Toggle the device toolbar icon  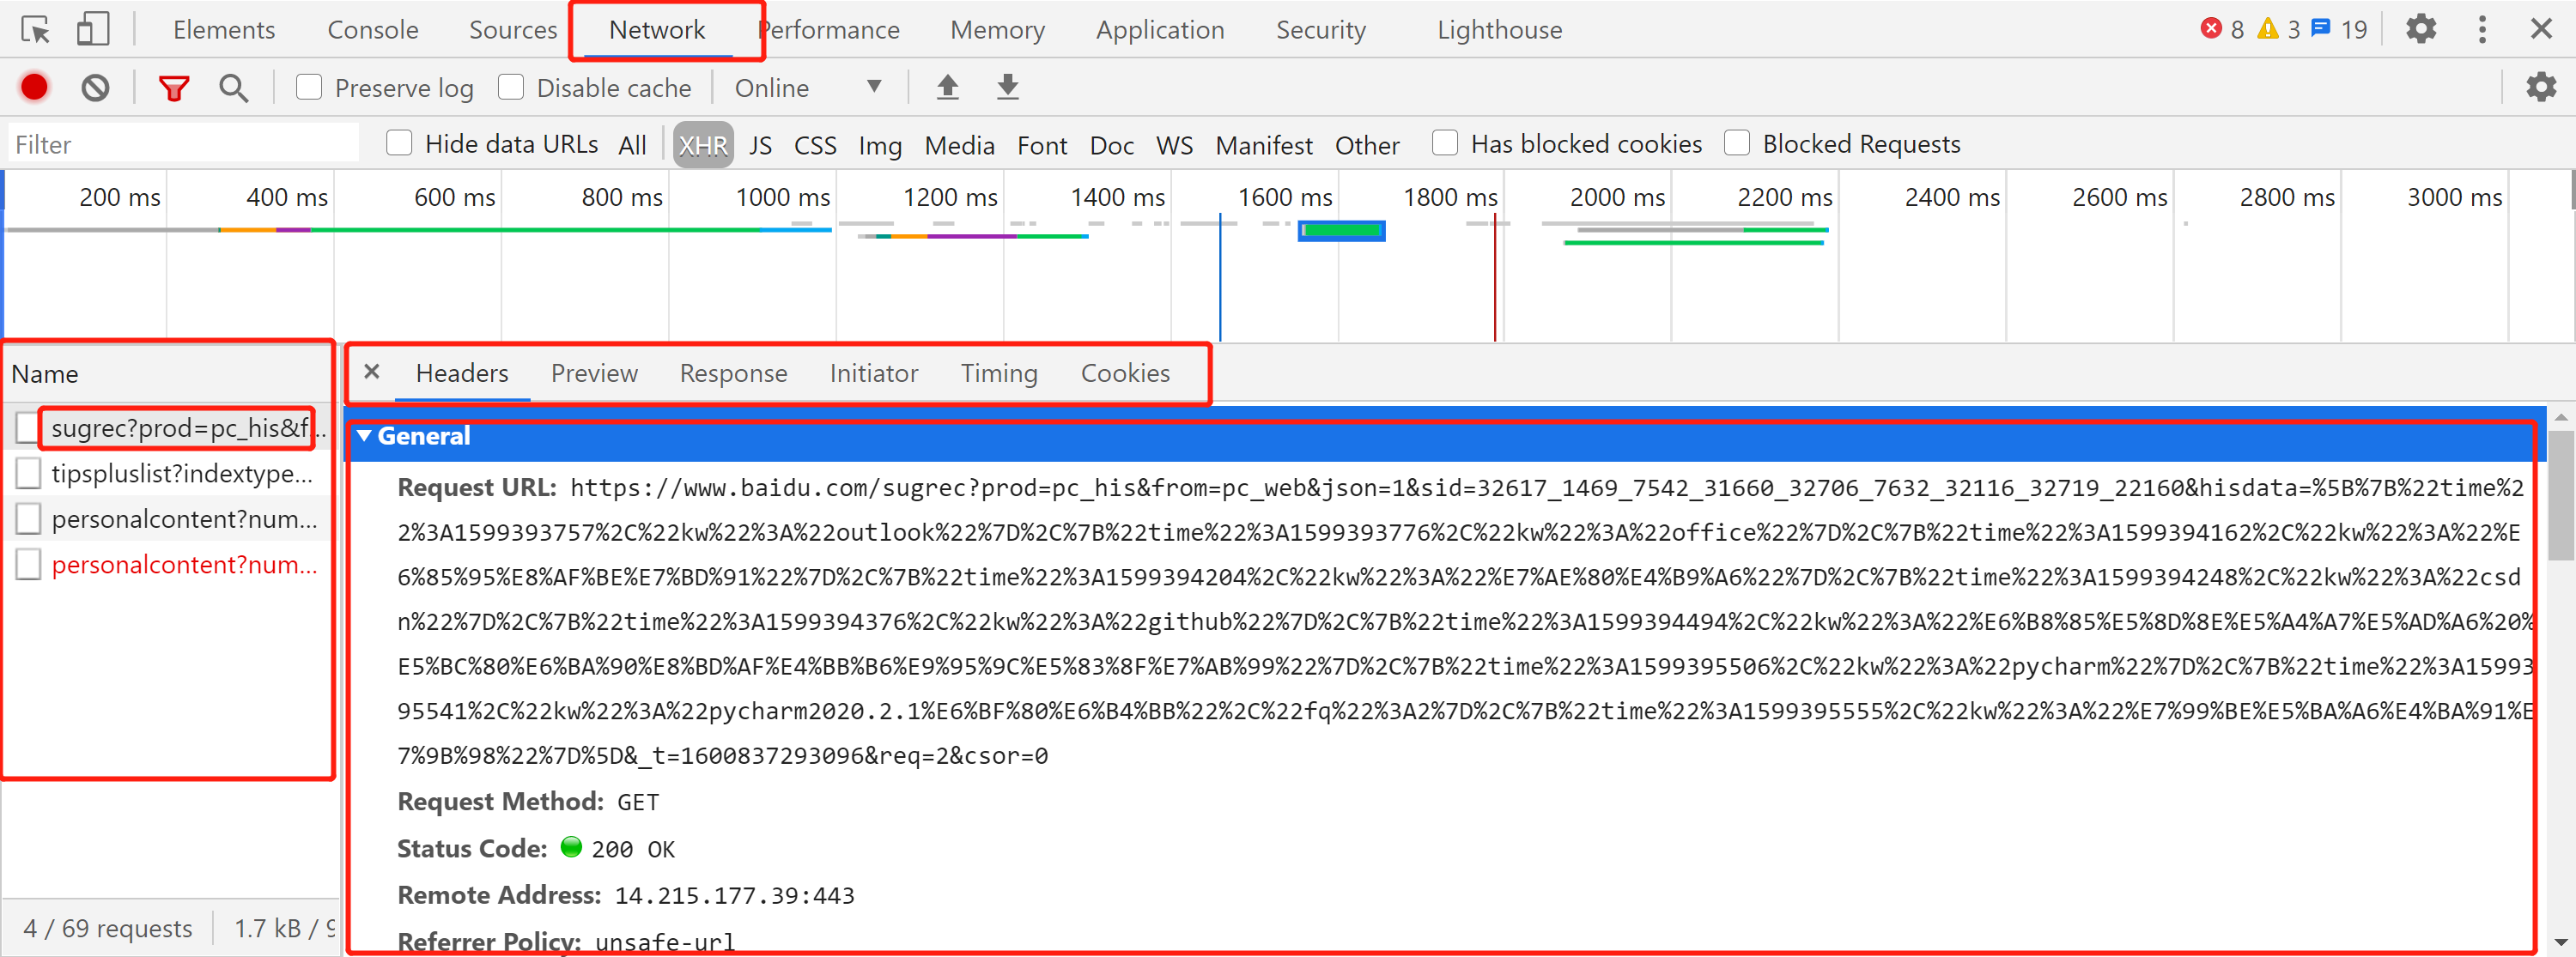[x=92, y=30]
